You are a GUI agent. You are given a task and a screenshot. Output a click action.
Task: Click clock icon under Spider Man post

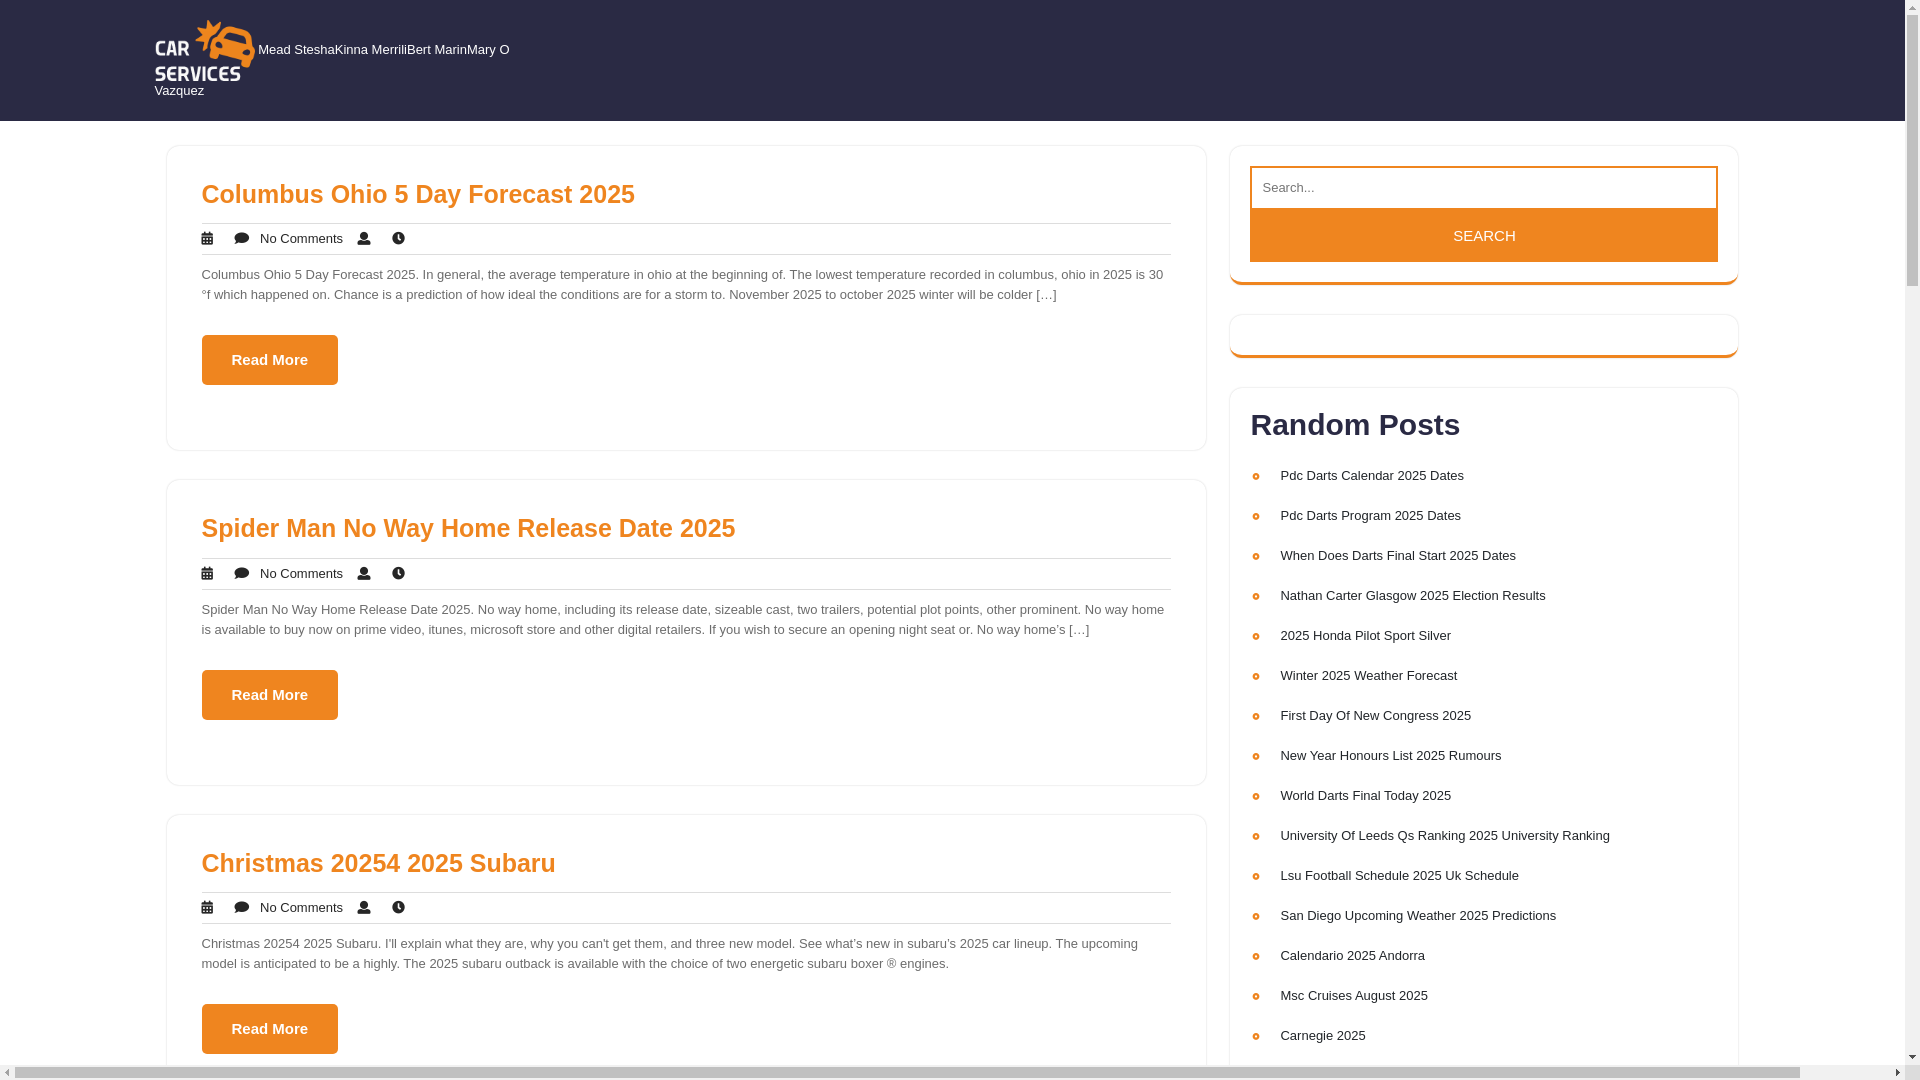coord(398,574)
